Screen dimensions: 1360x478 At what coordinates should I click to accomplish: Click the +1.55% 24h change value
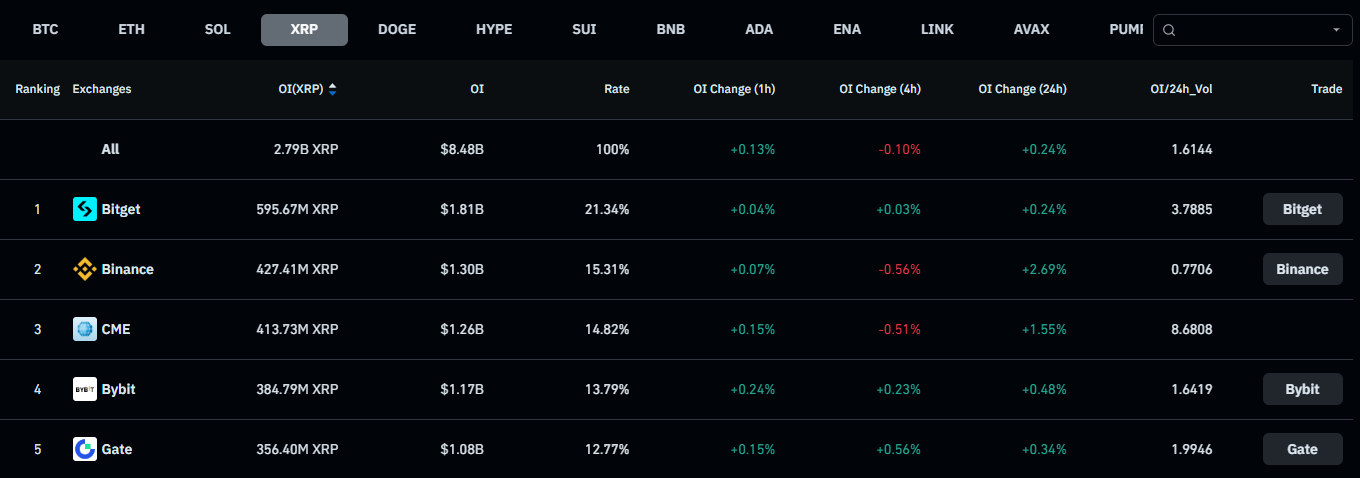(1044, 329)
